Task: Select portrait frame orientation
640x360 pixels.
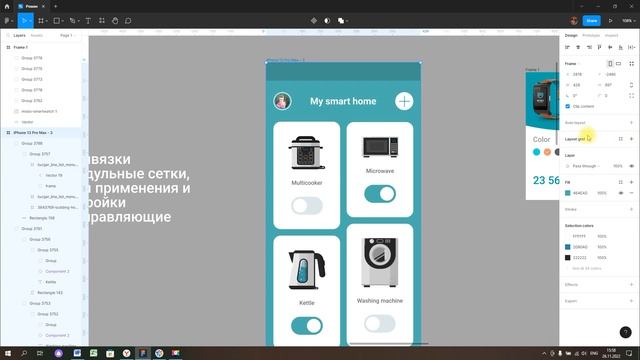Action: (610, 64)
